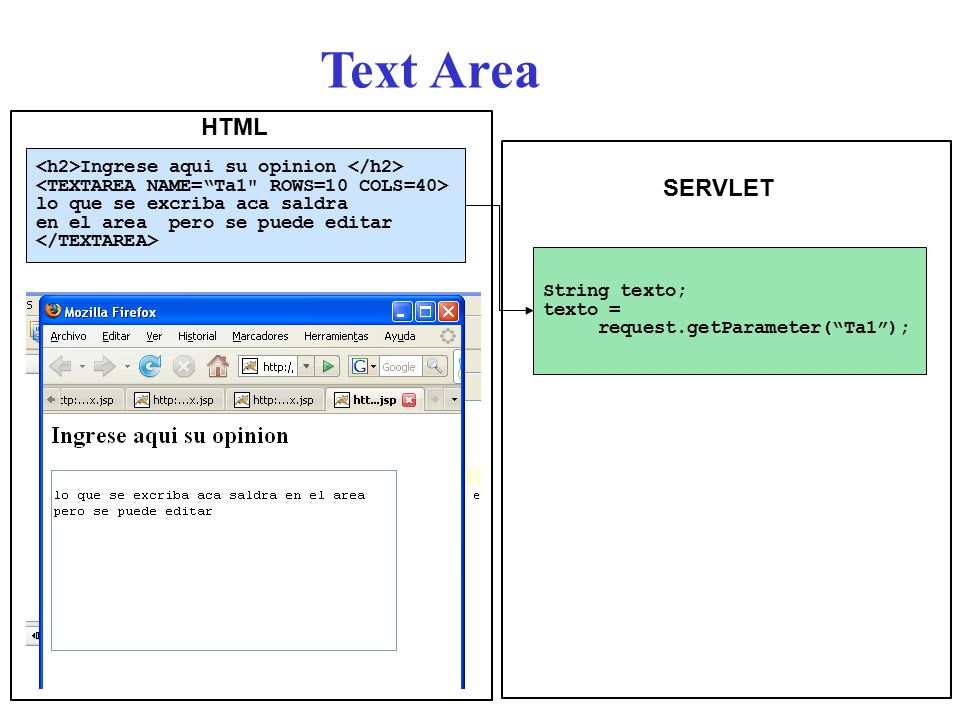
Task: Click the 'Ingrese aqui su opinion' heading
Action: coord(170,436)
